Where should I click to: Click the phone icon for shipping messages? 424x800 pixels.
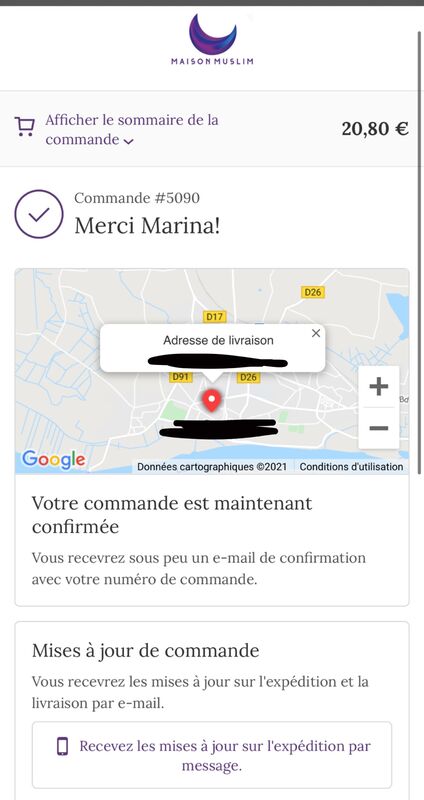tap(62, 746)
